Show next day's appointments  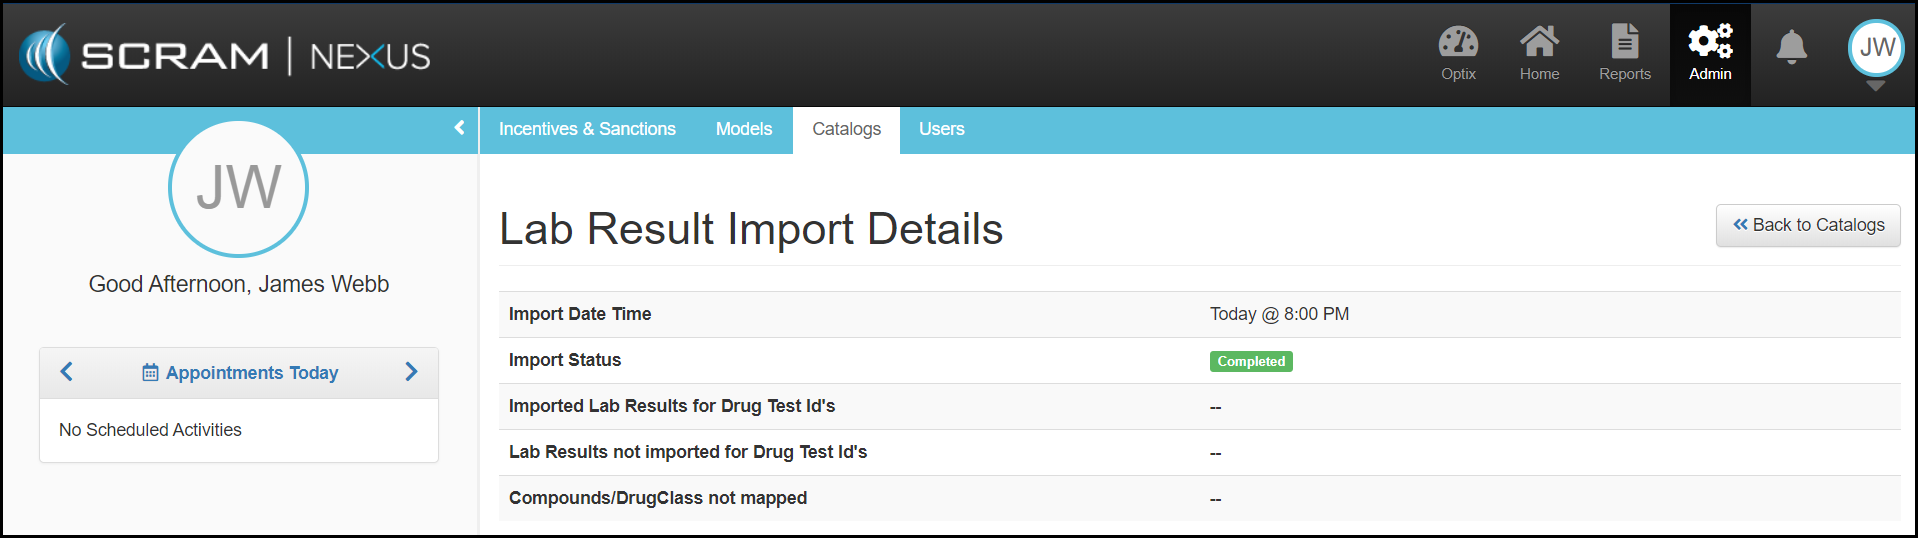tap(411, 372)
